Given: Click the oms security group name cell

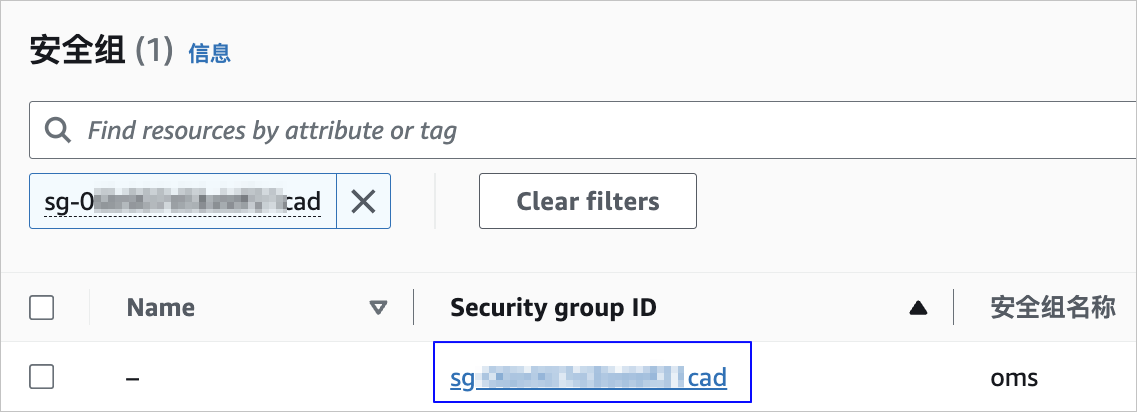Looking at the screenshot, I should [x=1014, y=378].
